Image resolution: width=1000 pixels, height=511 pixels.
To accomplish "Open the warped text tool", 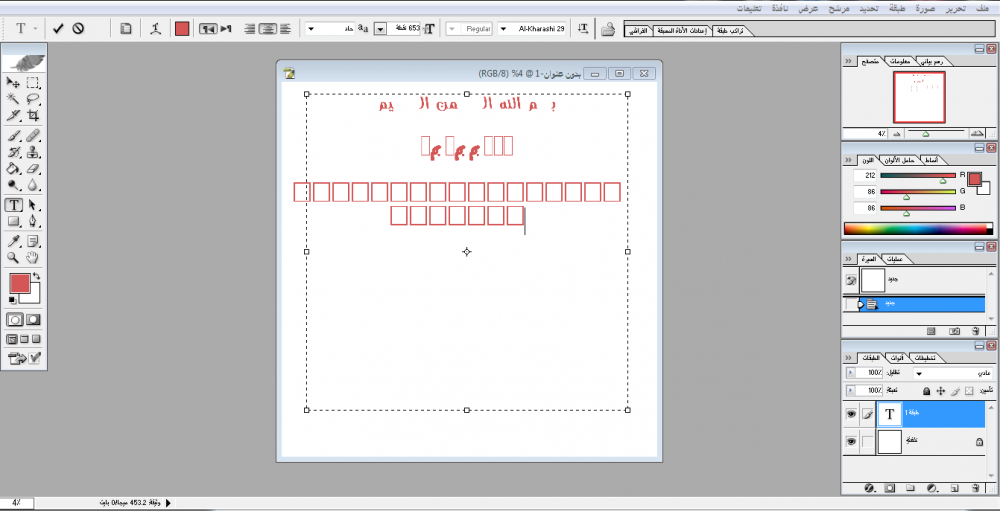I will (155, 29).
